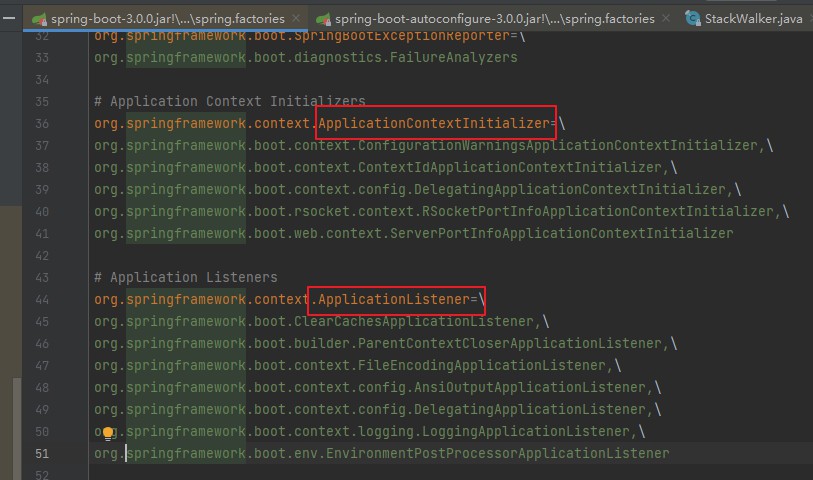Click ConfigurationWarningsApplicationContextInitializer on line 37
The width and height of the screenshot is (813, 480).
(x=558, y=145)
